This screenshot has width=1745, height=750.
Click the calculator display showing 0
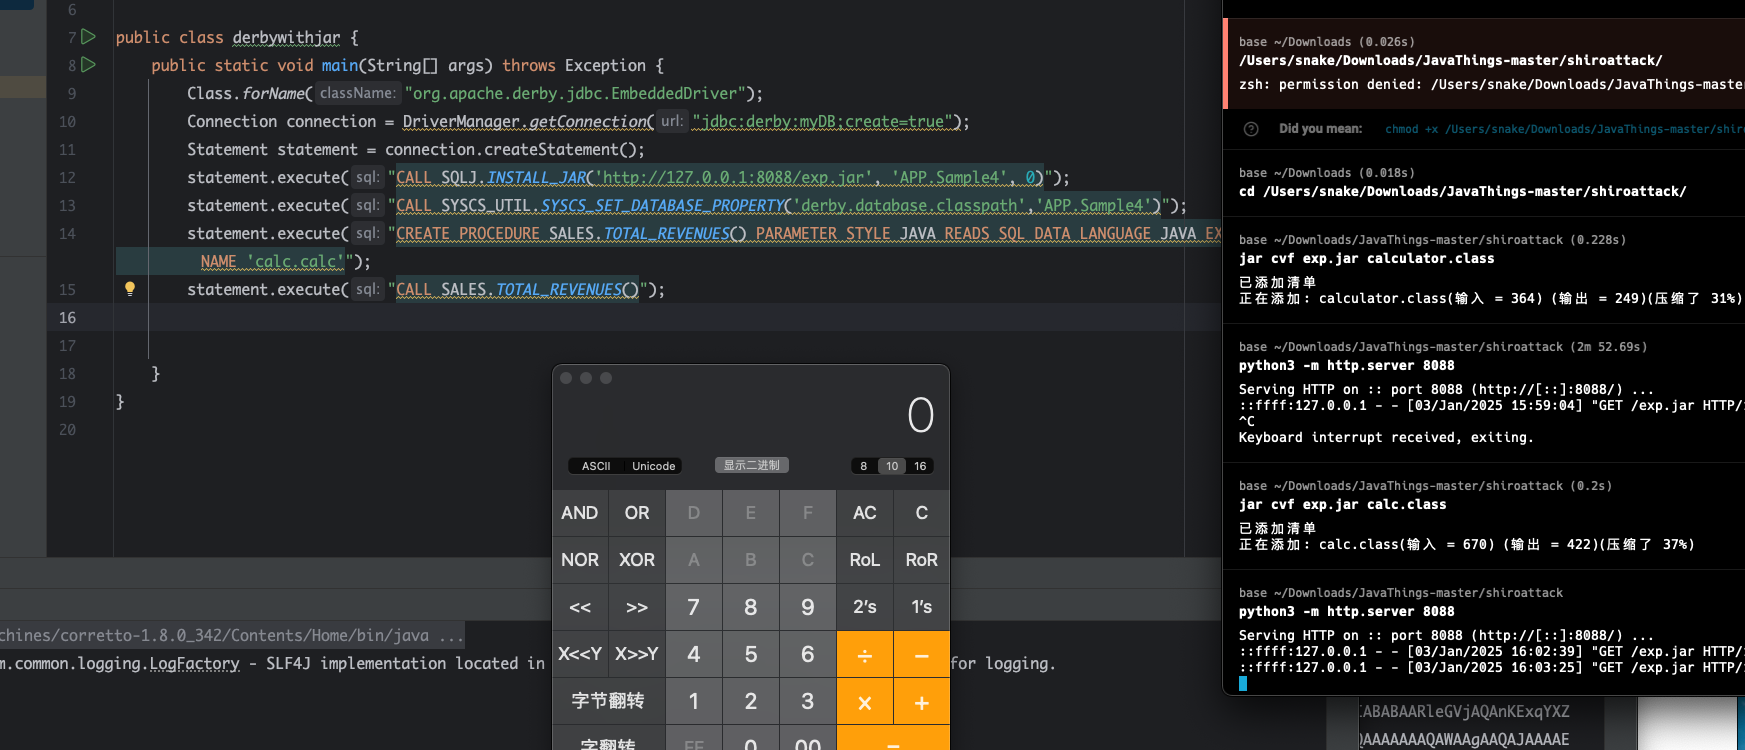click(920, 415)
